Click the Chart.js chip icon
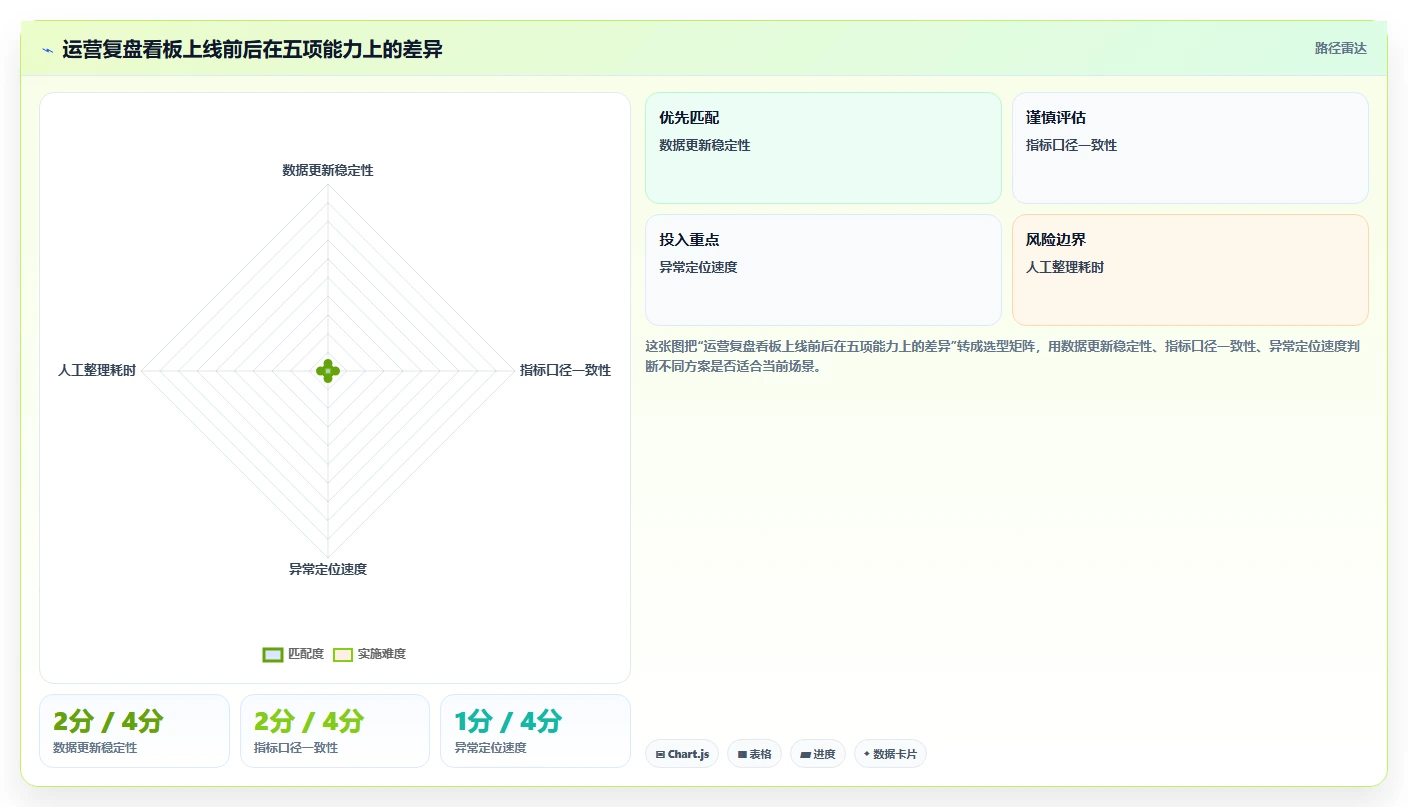Screen dimensions: 1408x807 660,755
